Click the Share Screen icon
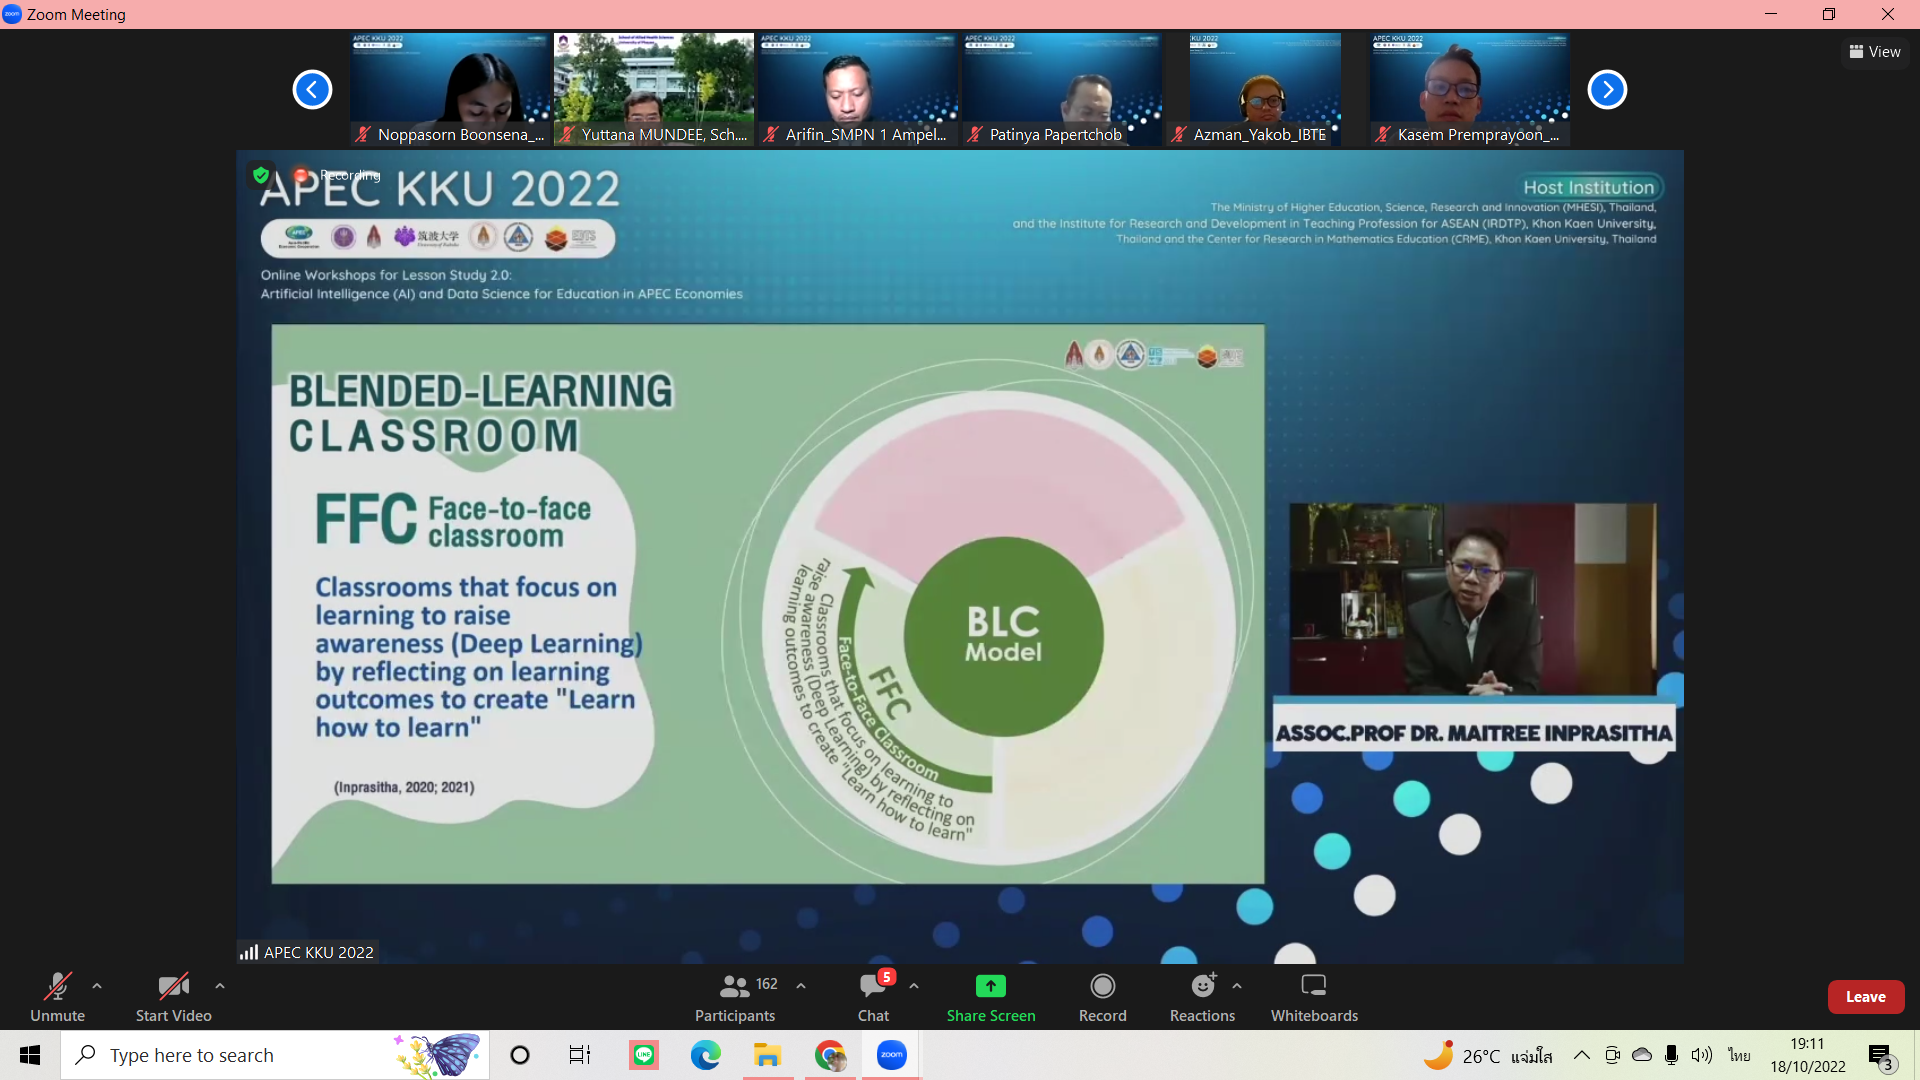Viewport: 1920px width, 1080px height. pyautogui.click(x=990, y=986)
